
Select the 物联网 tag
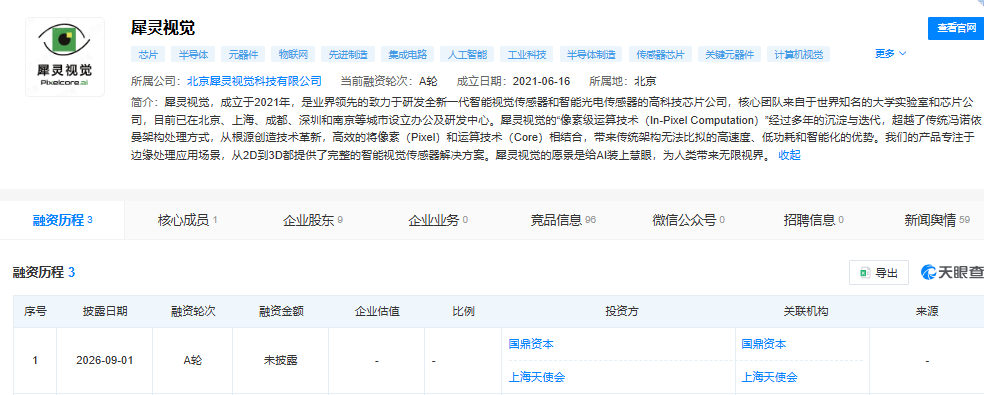pos(294,54)
